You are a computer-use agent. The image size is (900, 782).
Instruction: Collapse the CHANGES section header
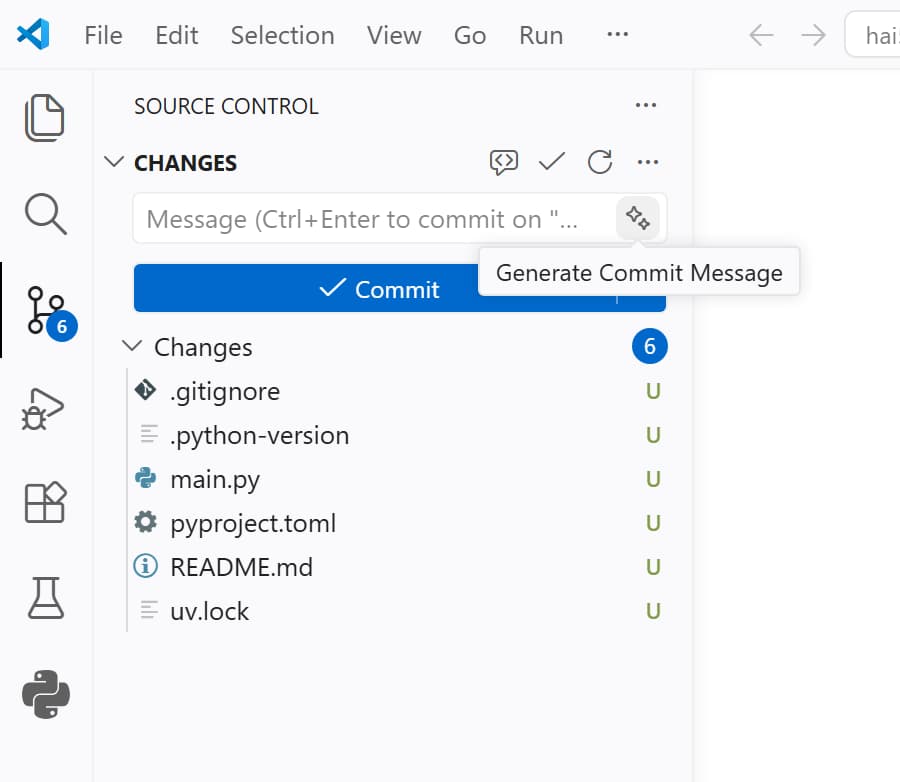click(115, 162)
